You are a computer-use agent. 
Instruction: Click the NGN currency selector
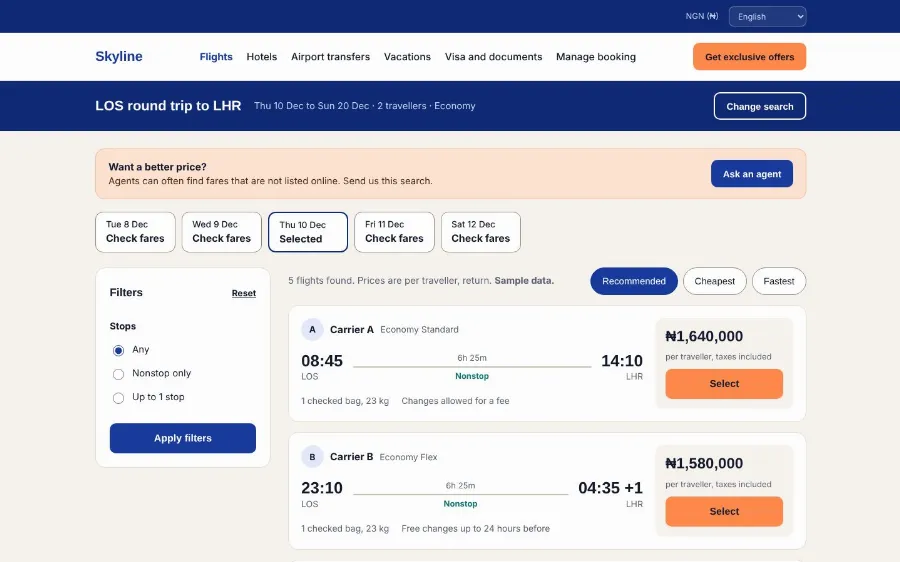click(x=701, y=16)
